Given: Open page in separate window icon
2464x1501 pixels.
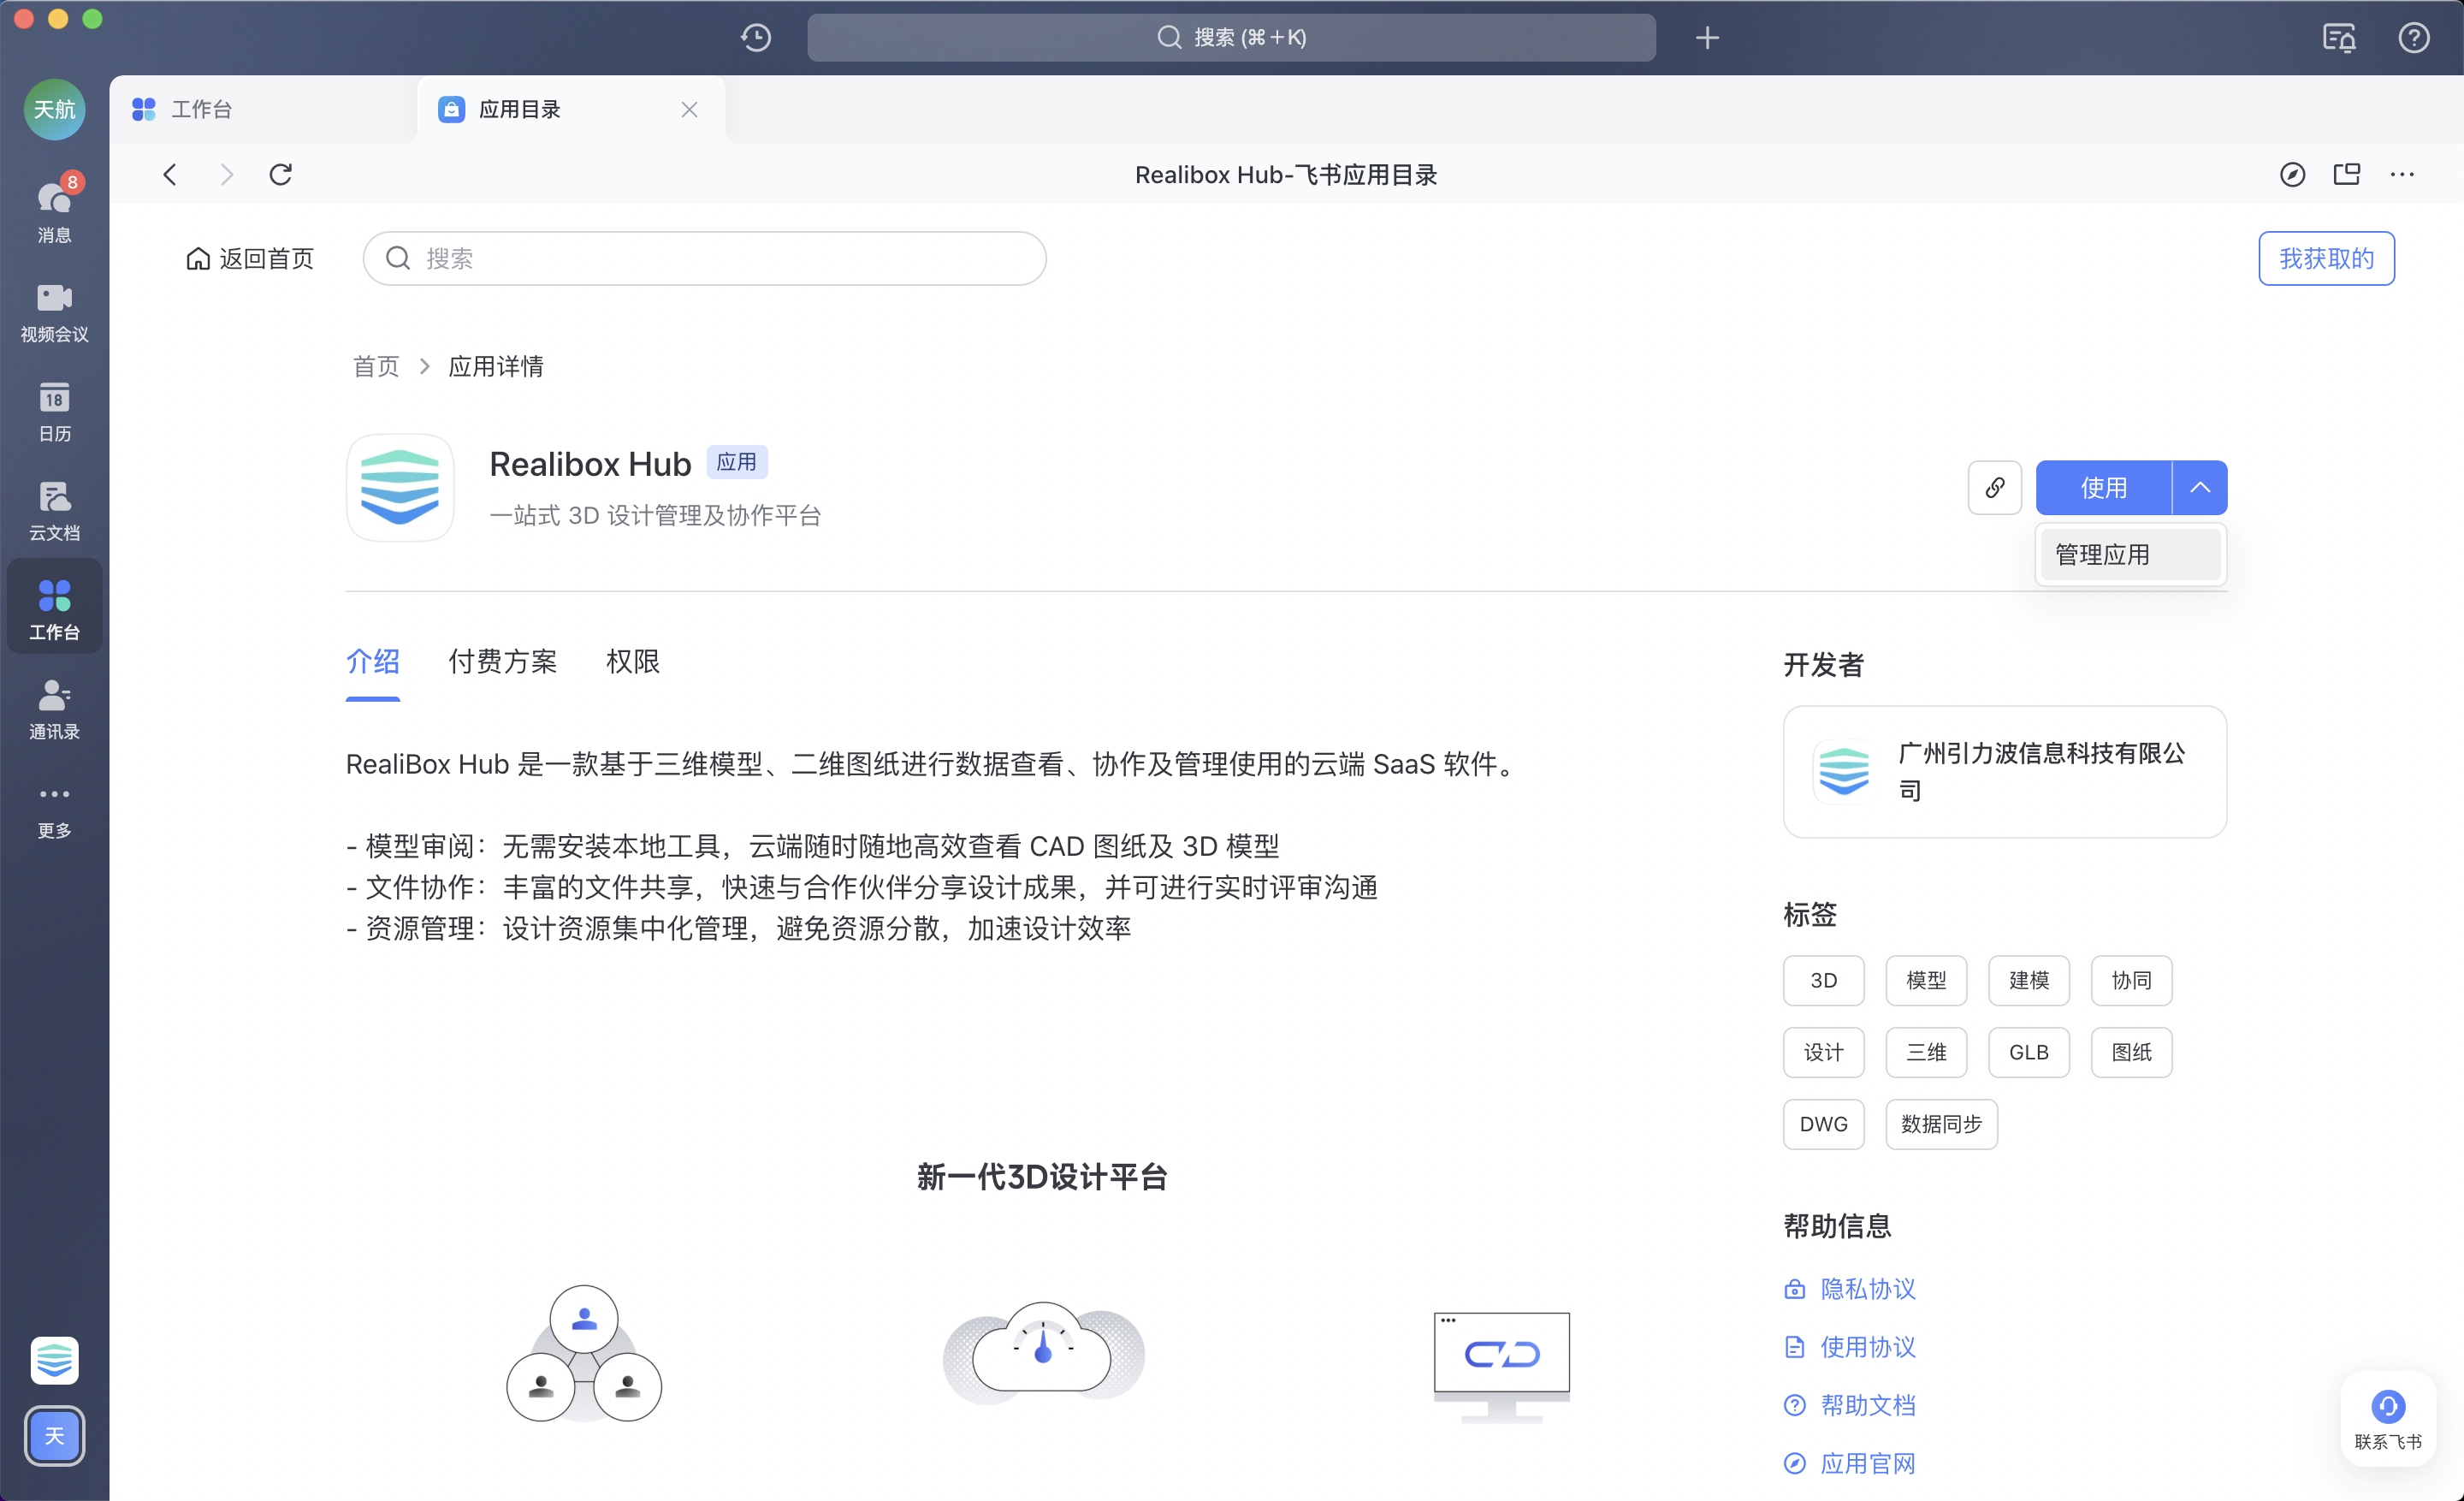Looking at the screenshot, I should click(x=2346, y=174).
